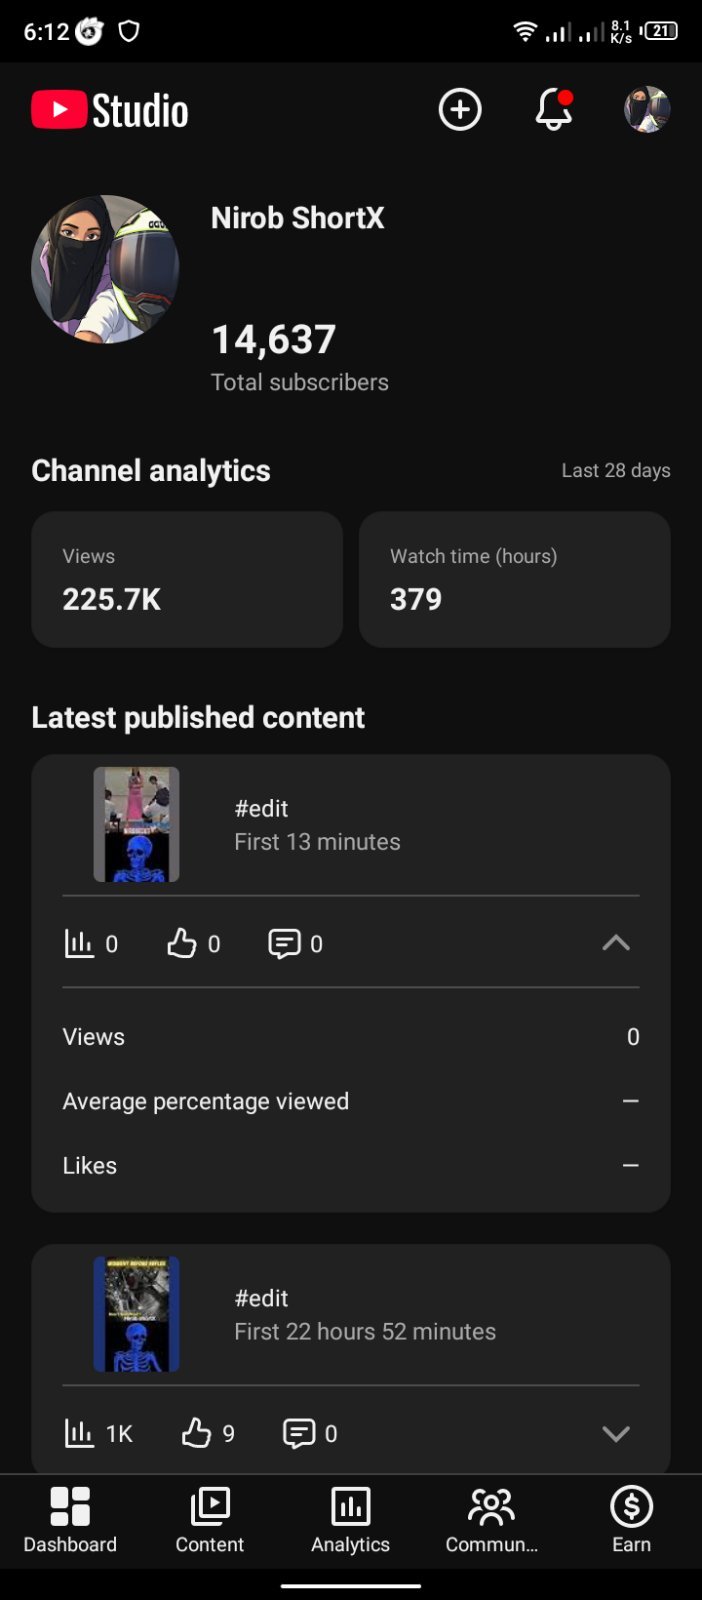Tap the views bar-chart icon on first video
Screen dimensions: 702x1600
tap(79, 943)
